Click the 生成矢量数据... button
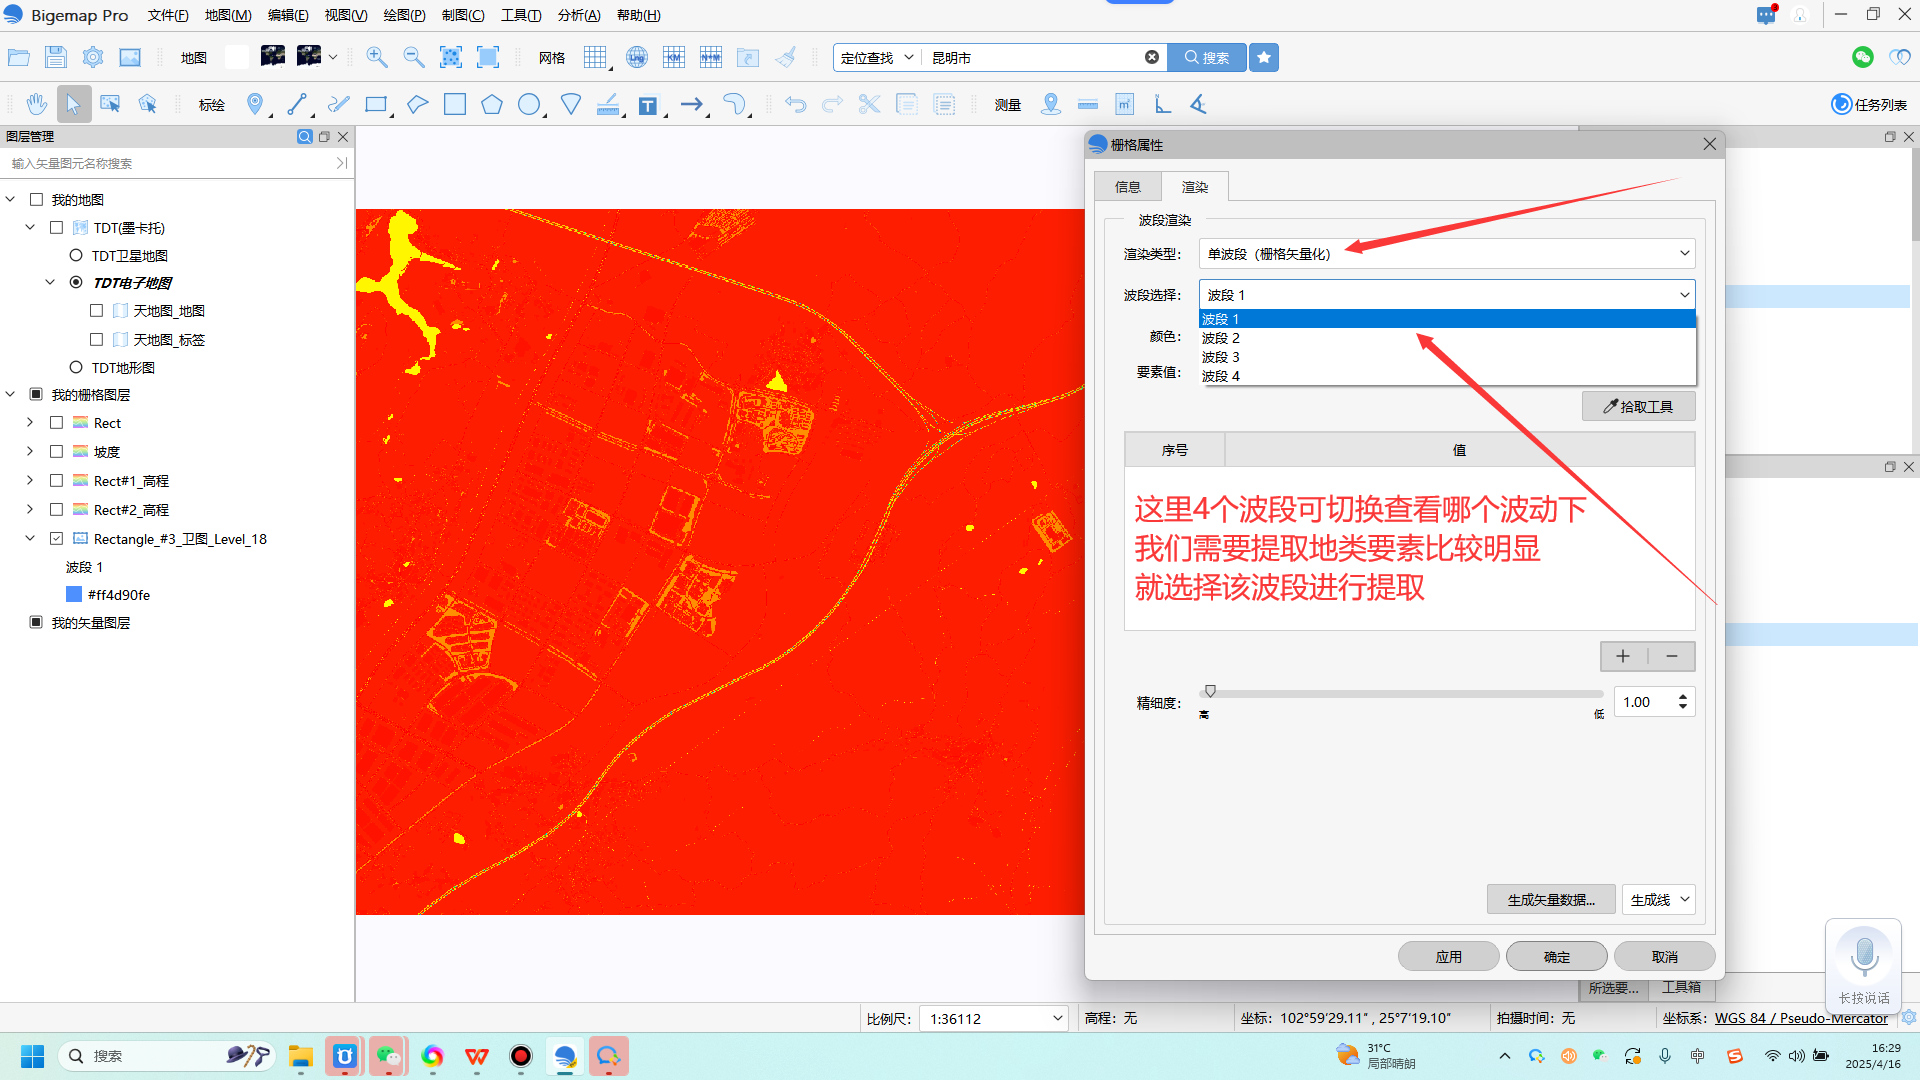Image resolution: width=1920 pixels, height=1080 pixels. [1550, 900]
